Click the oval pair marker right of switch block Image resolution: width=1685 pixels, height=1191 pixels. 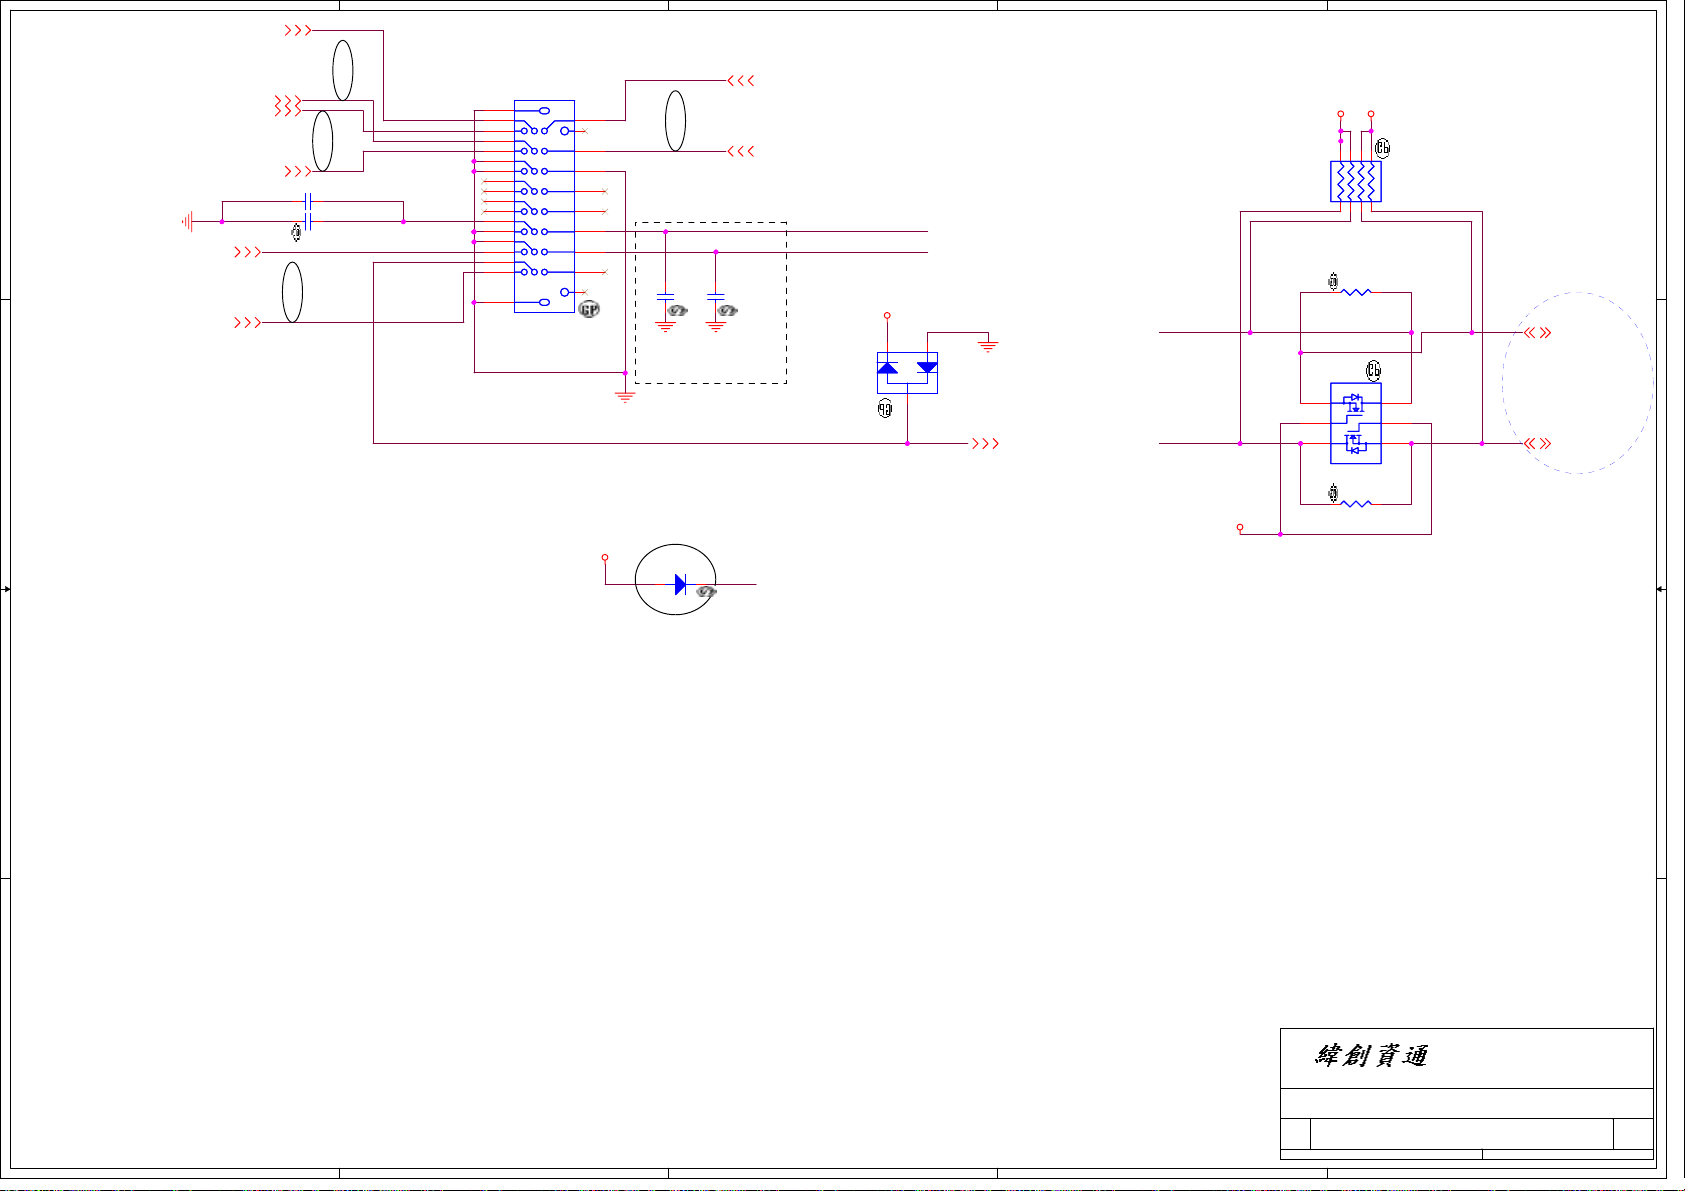coord(676,121)
